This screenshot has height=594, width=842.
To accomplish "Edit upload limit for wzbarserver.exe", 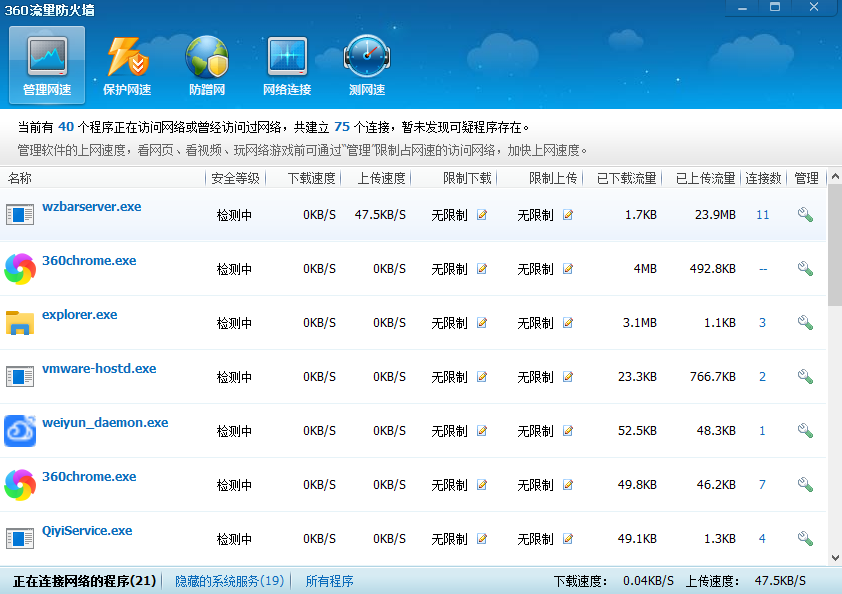I will click(568, 215).
